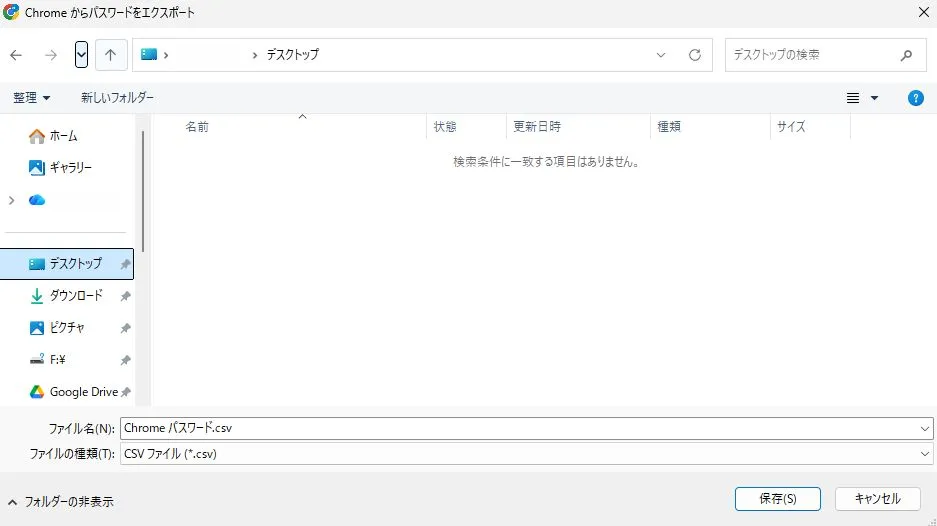
Task: Open ホーム in the sidebar
Action: point(63,136)
